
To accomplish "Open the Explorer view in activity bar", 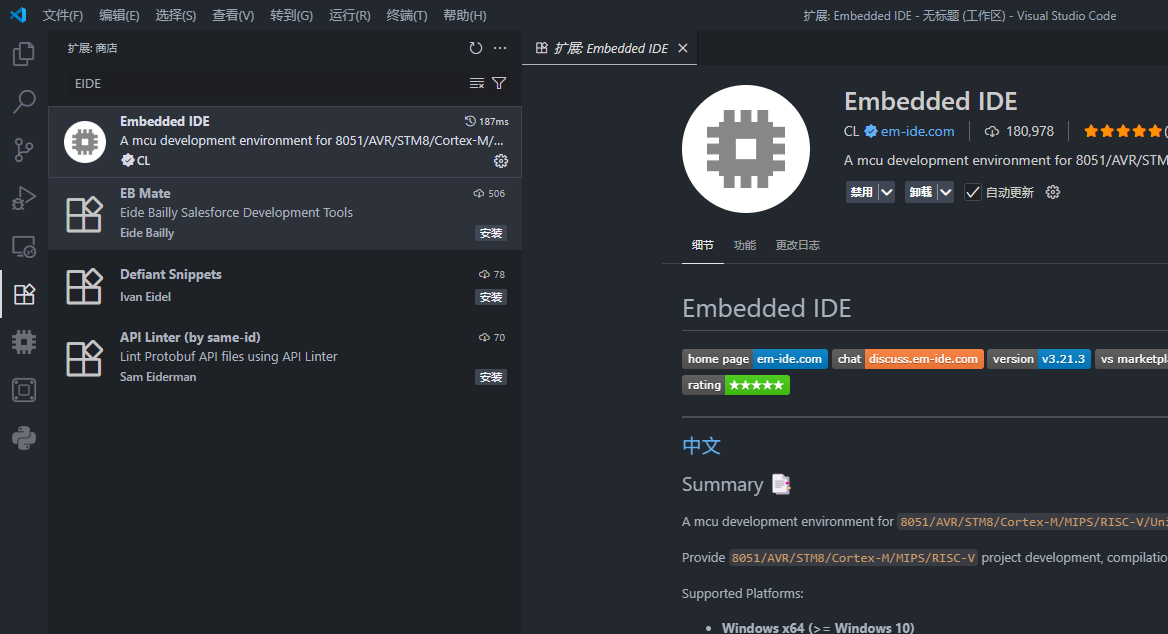I will tap(24, 54).
